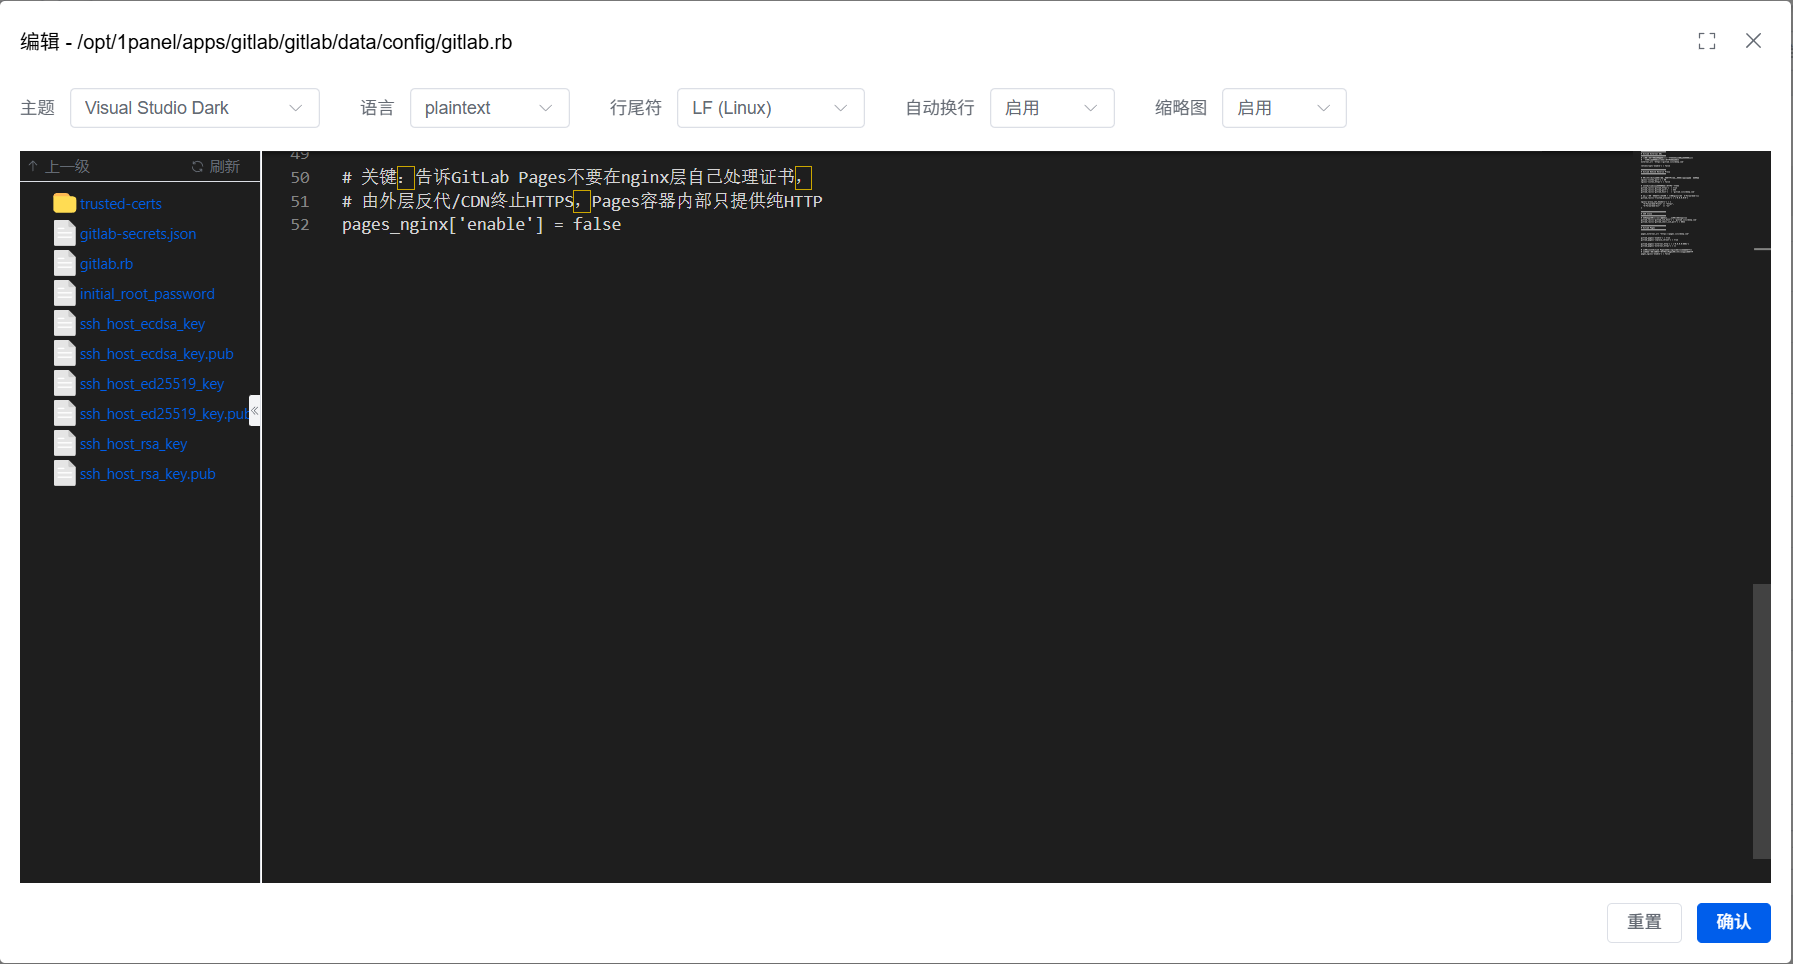Click line number 50 in gutter
The height and width of the screenshot is (964, 1793).
[x=300, y=178]
